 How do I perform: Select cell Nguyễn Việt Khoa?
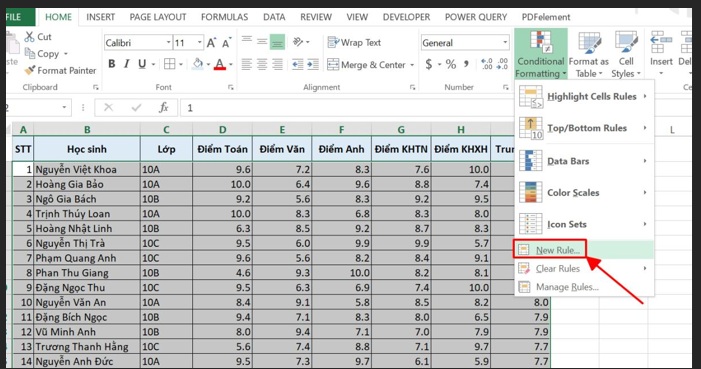pyautogui.click(x=87, y=170)
